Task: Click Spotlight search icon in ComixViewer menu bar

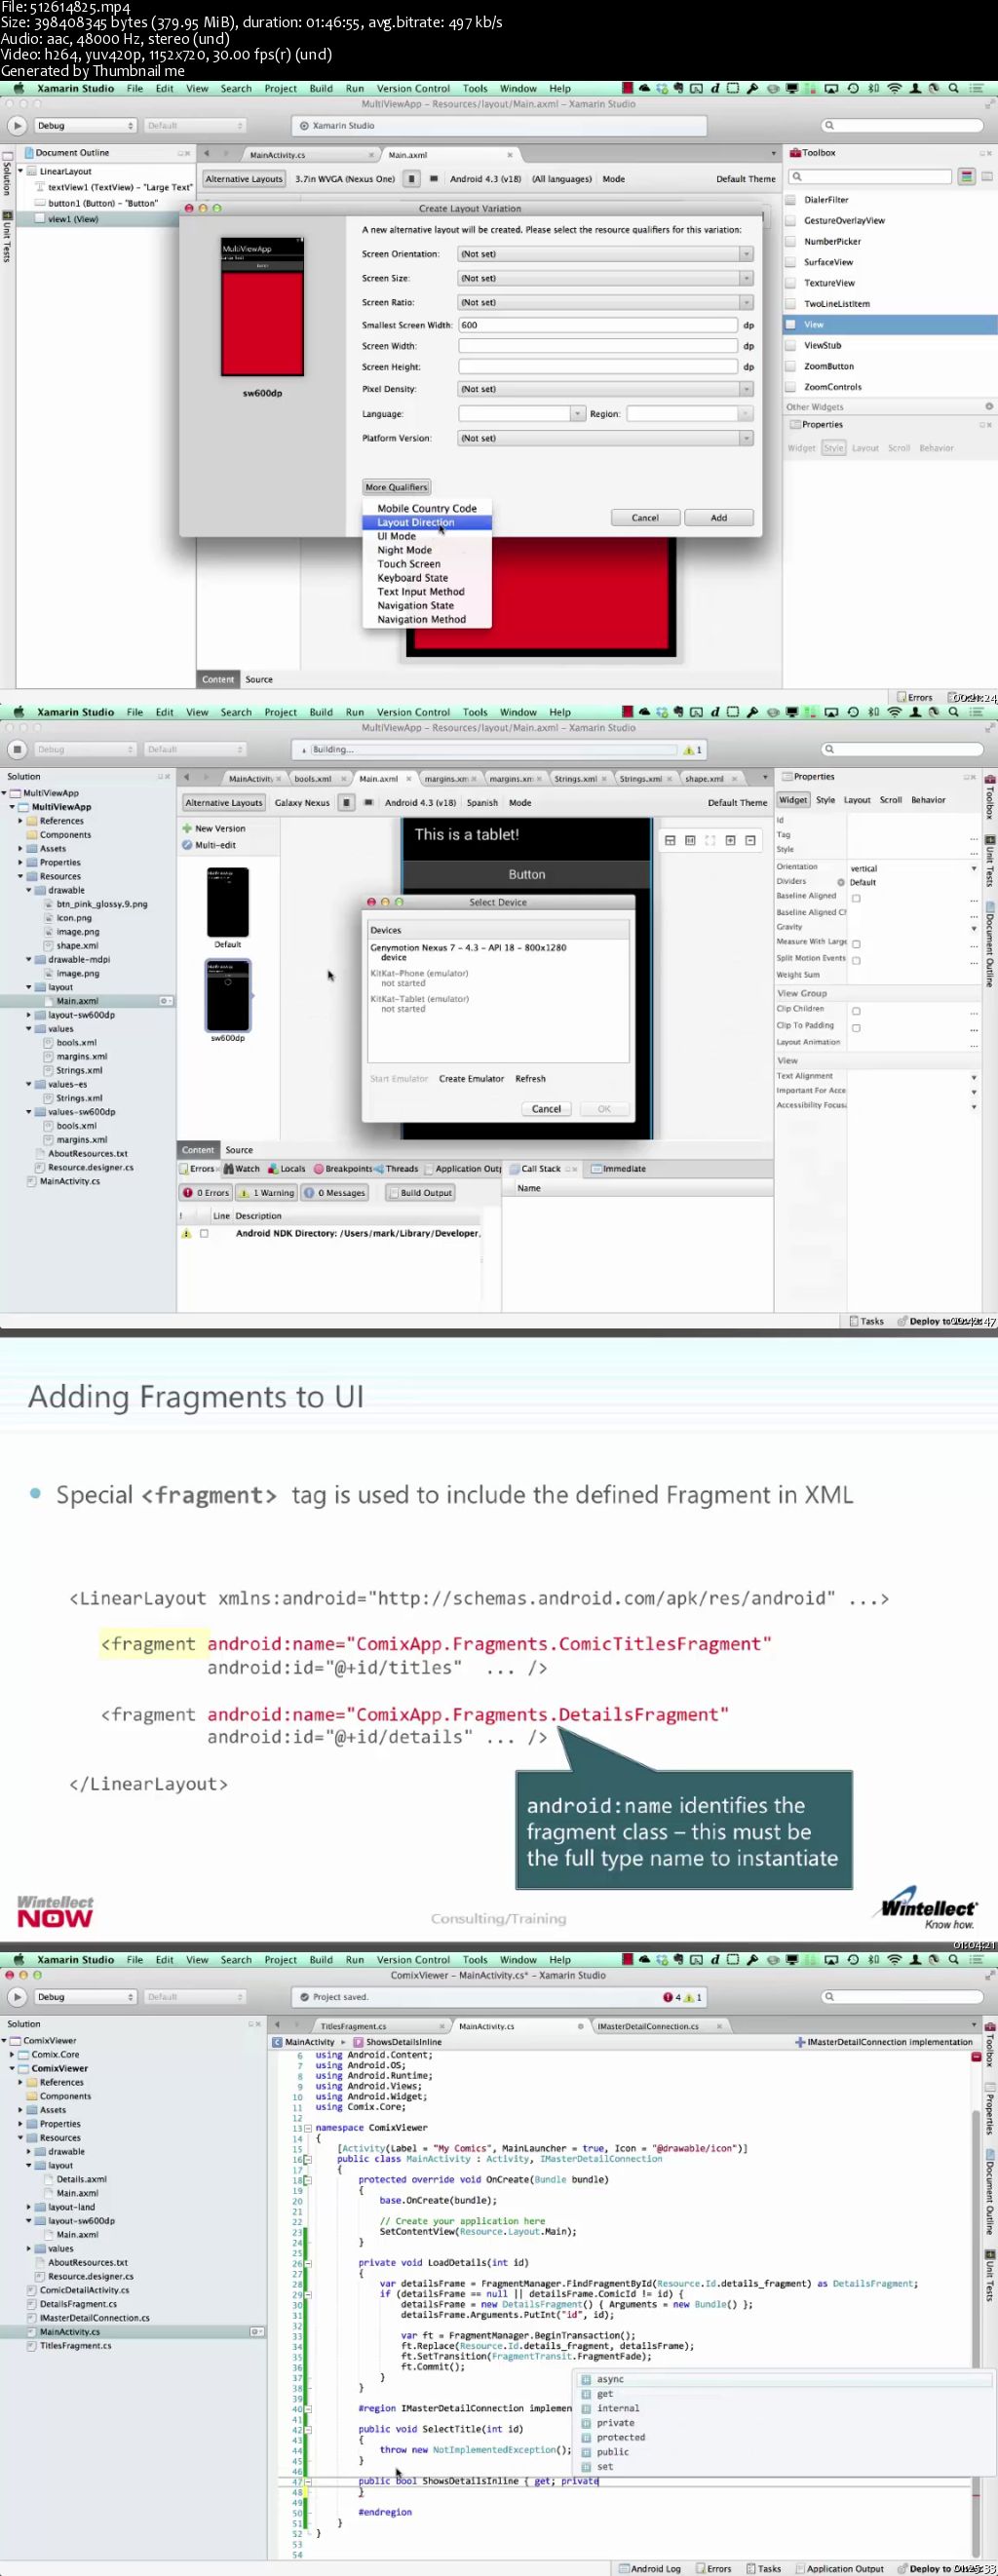Action: pyautogui.click(x=953, y=1960)
